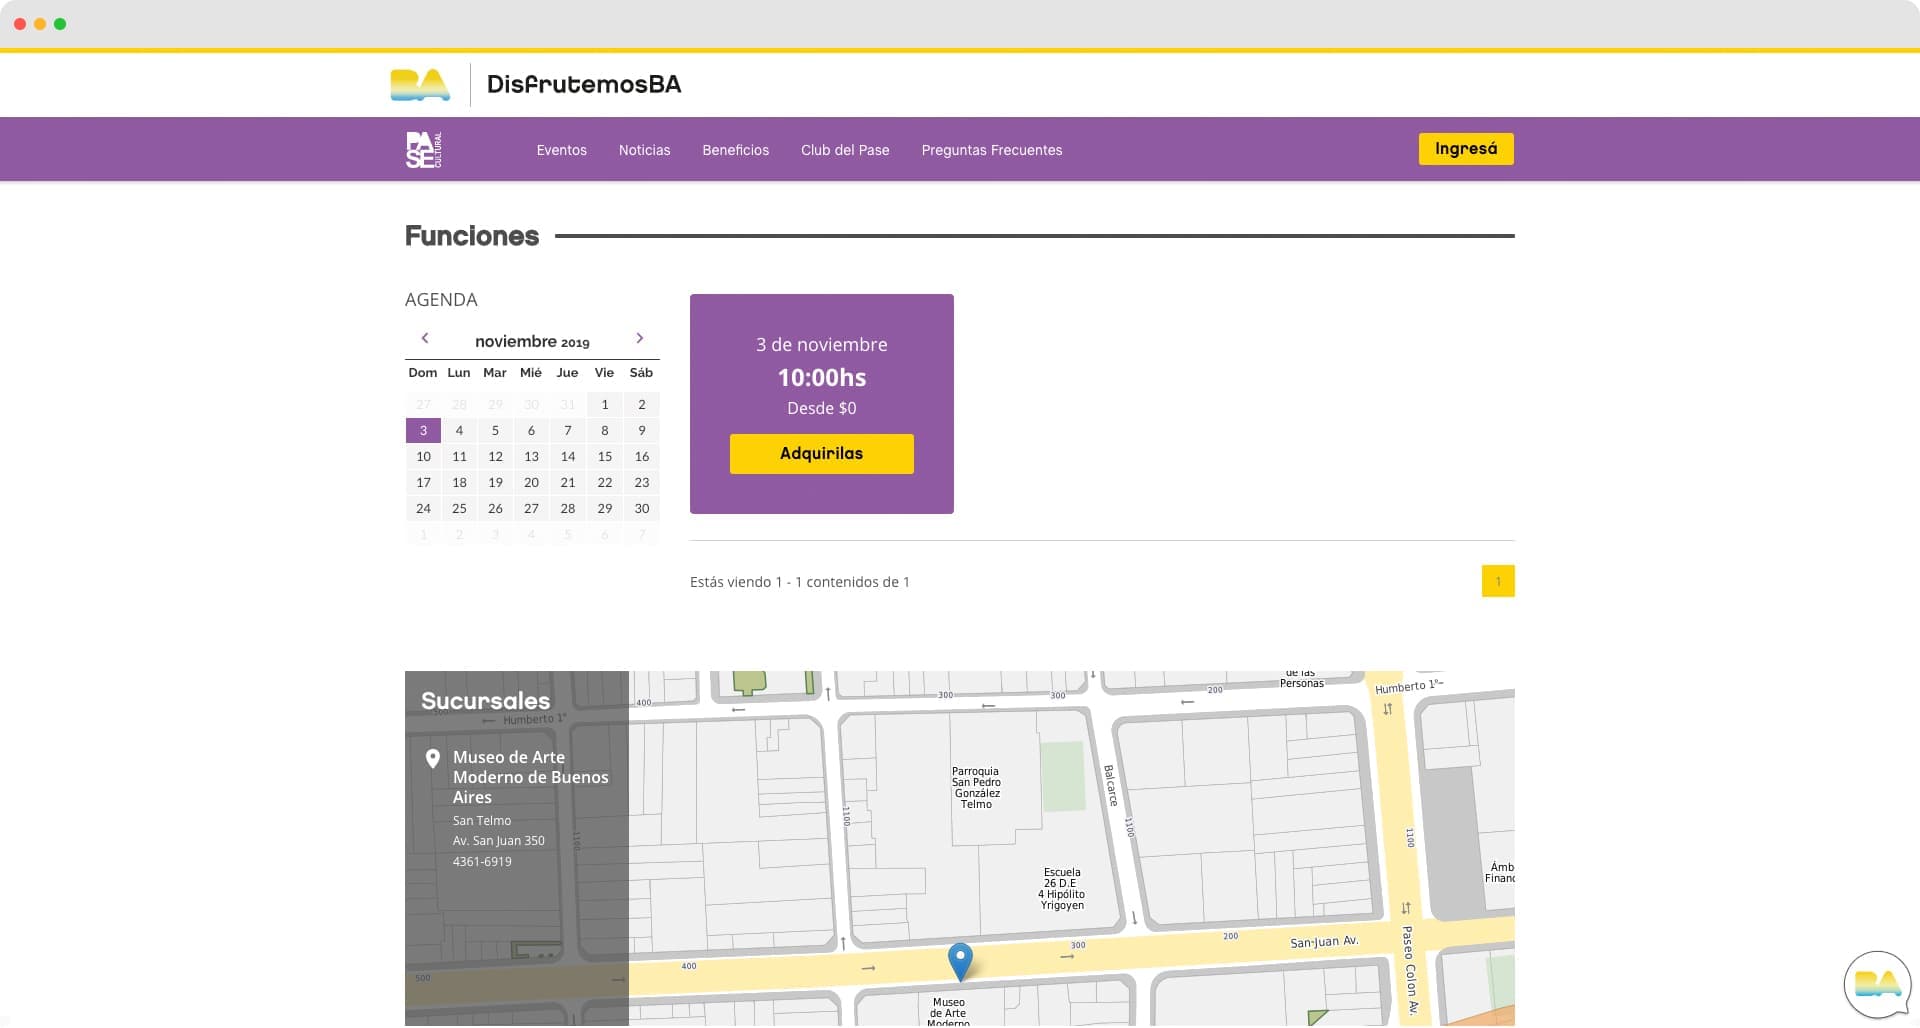
Task: Open Club del Pase menu item
Action: point(845,150)
